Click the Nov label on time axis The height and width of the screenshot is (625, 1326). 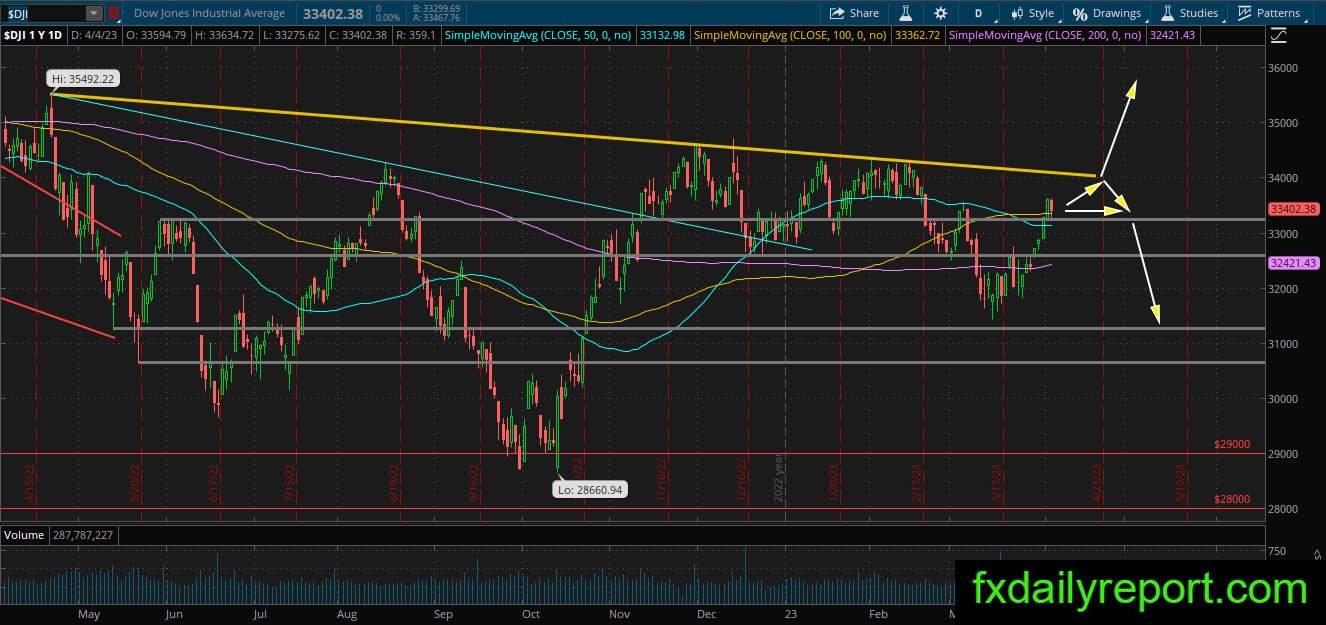[619, 615]
